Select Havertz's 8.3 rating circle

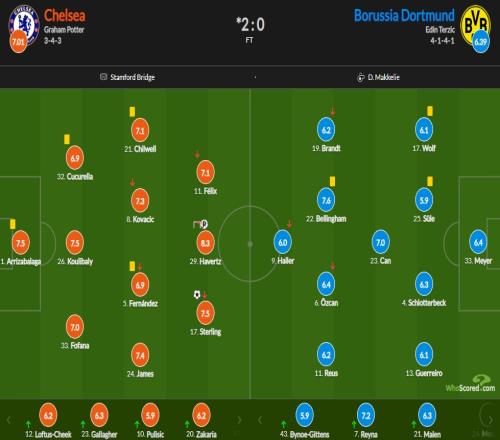(205, 243)
